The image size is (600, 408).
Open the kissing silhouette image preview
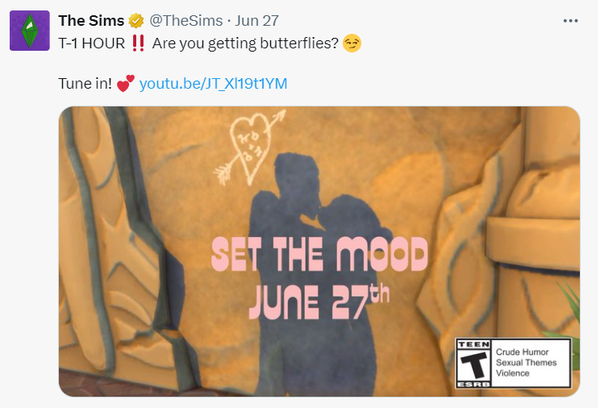pyautogui.click(x=319, y=251)
